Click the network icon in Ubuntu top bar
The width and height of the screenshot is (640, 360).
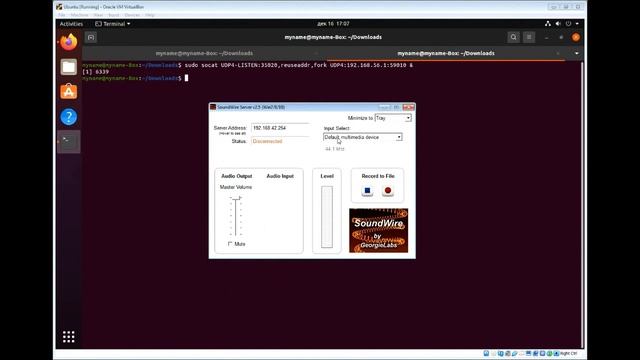click(548, 24)
